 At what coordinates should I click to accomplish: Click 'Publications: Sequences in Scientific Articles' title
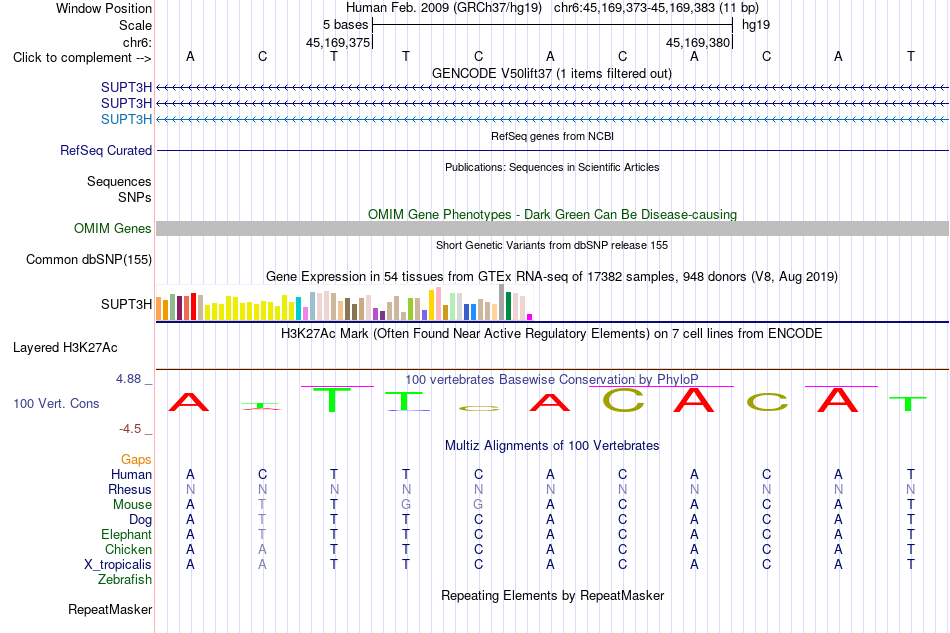click(552, 167)
